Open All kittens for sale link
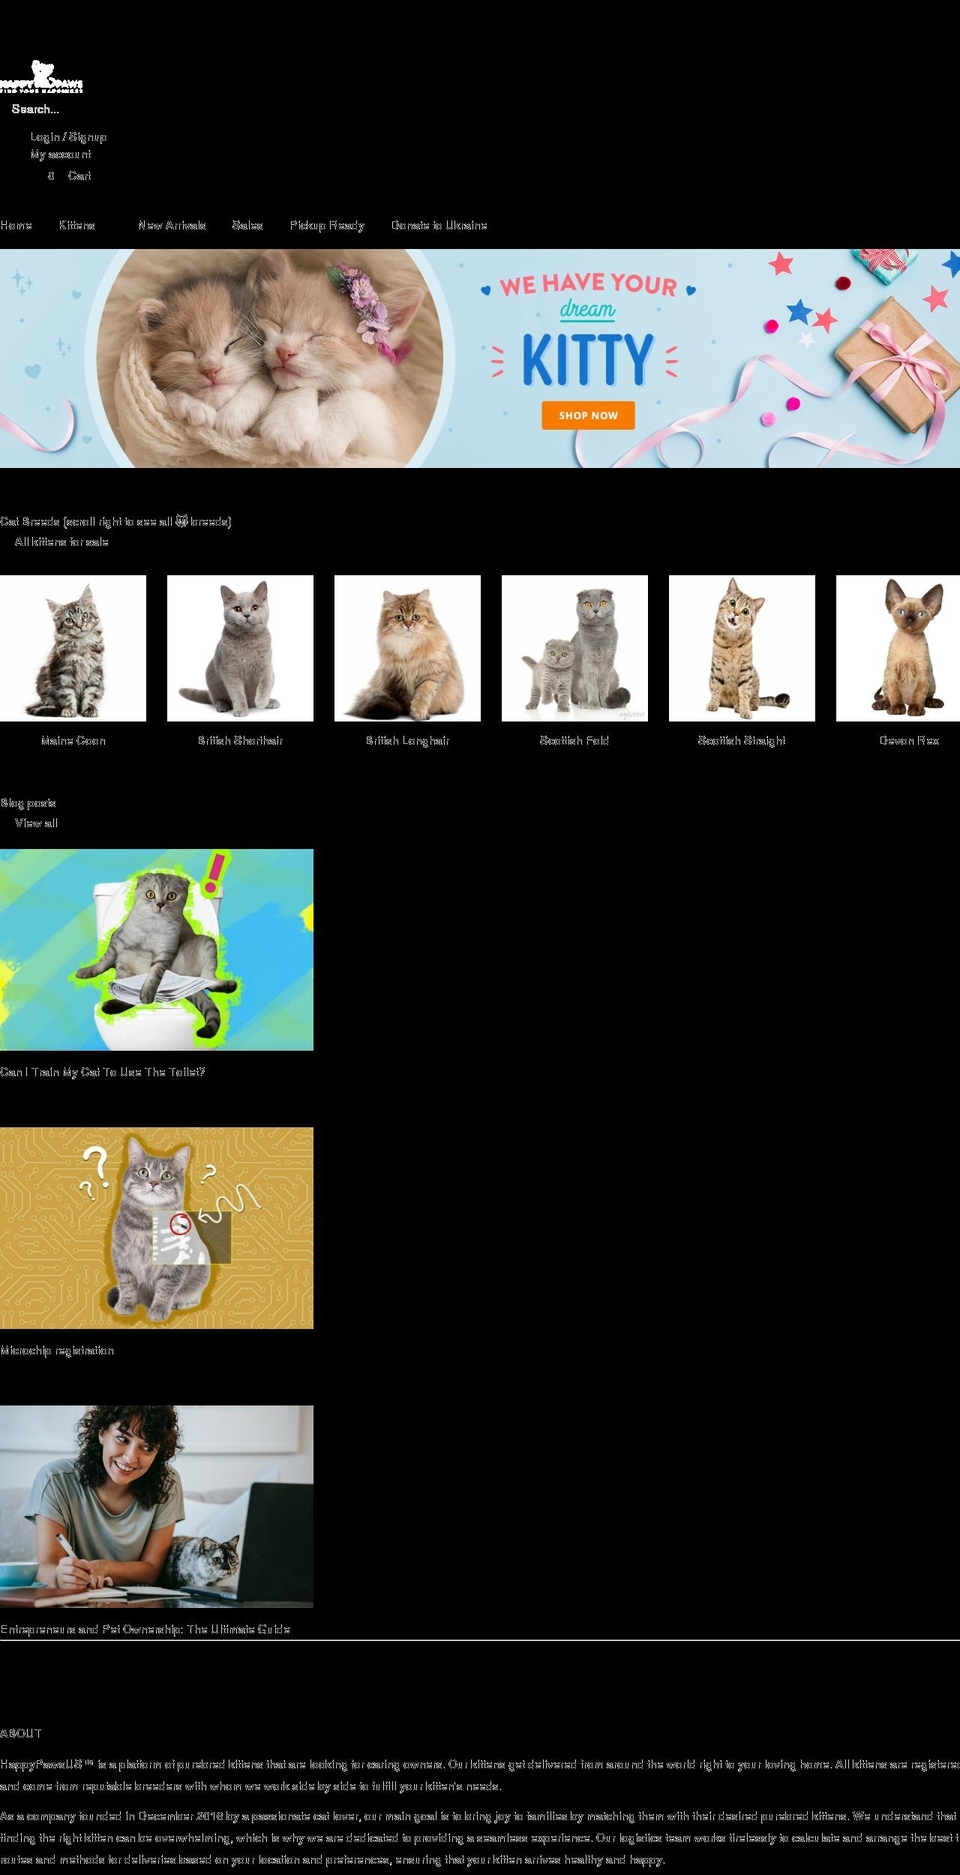 pos(62,542)
